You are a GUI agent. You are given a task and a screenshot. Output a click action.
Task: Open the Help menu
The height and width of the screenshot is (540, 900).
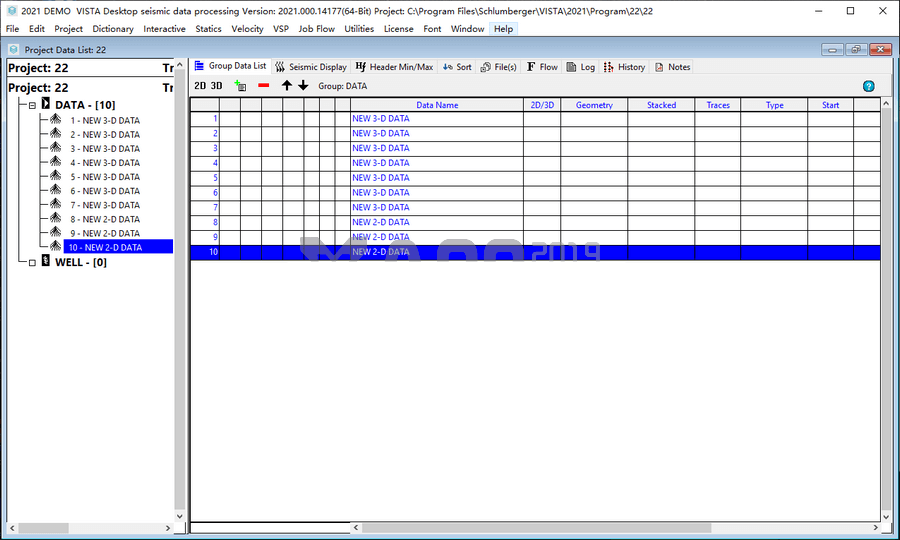[503, 29]
